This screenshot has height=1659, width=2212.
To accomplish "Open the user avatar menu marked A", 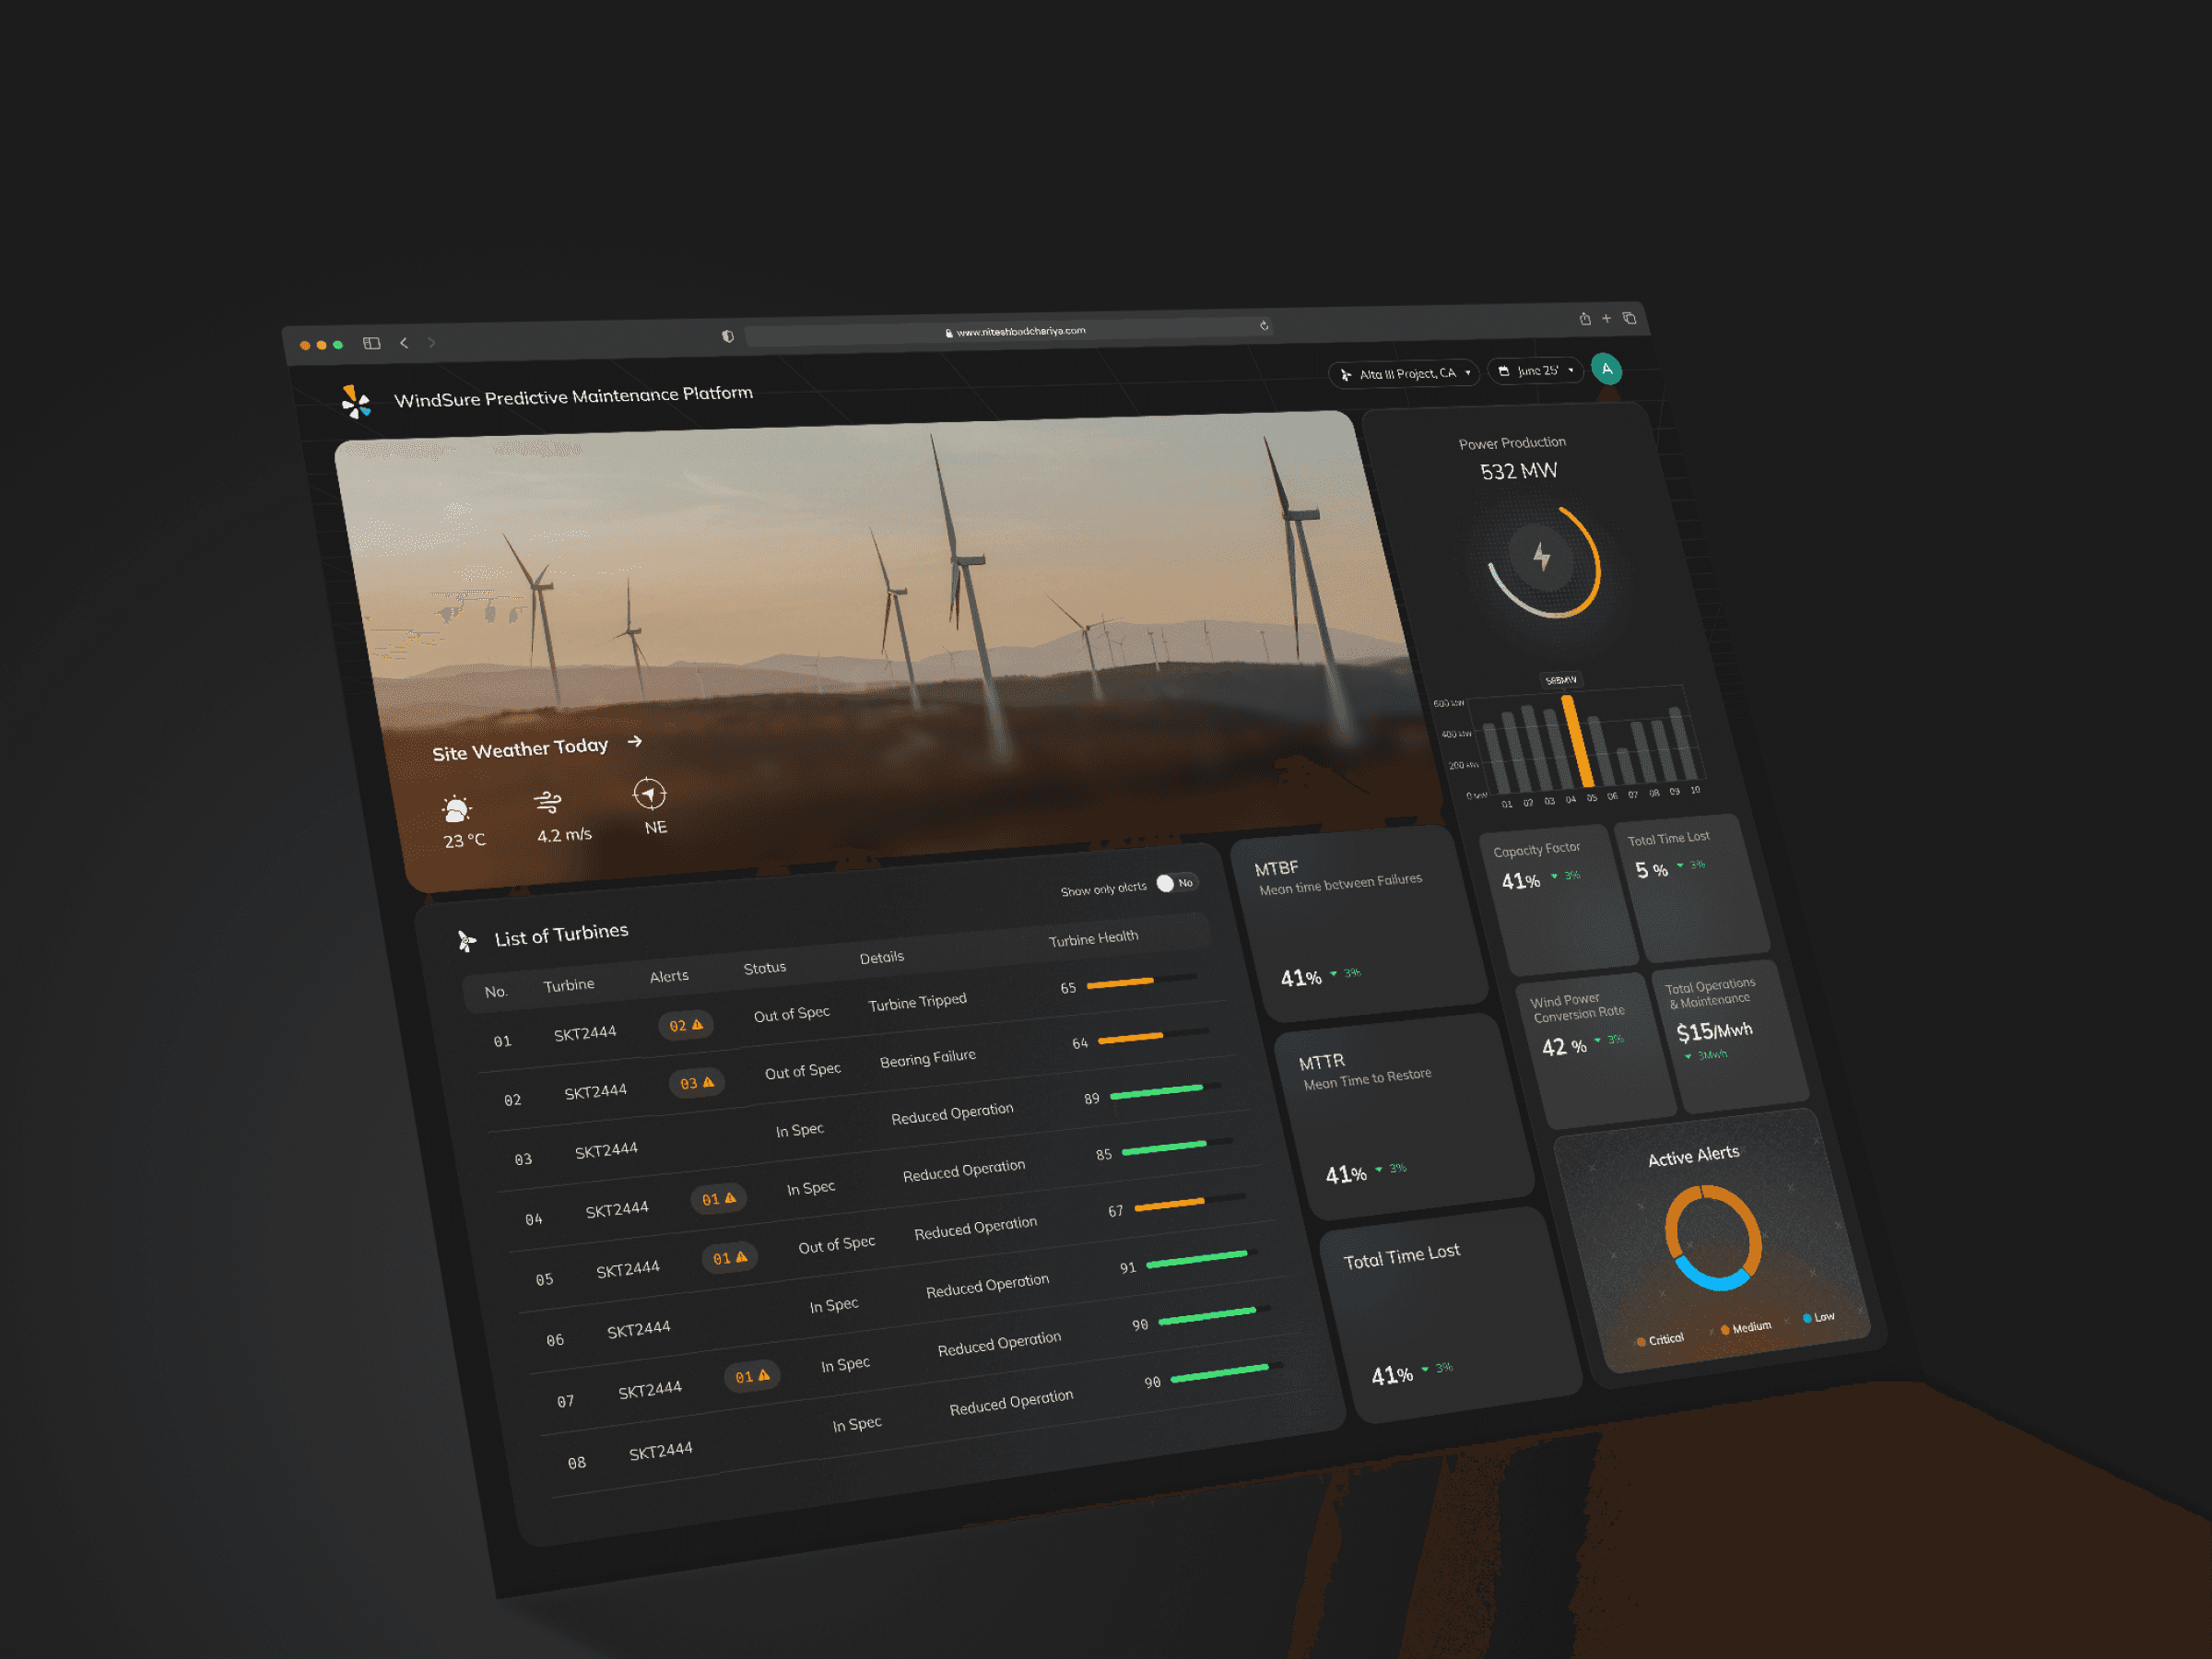I will pos(1606,369).
